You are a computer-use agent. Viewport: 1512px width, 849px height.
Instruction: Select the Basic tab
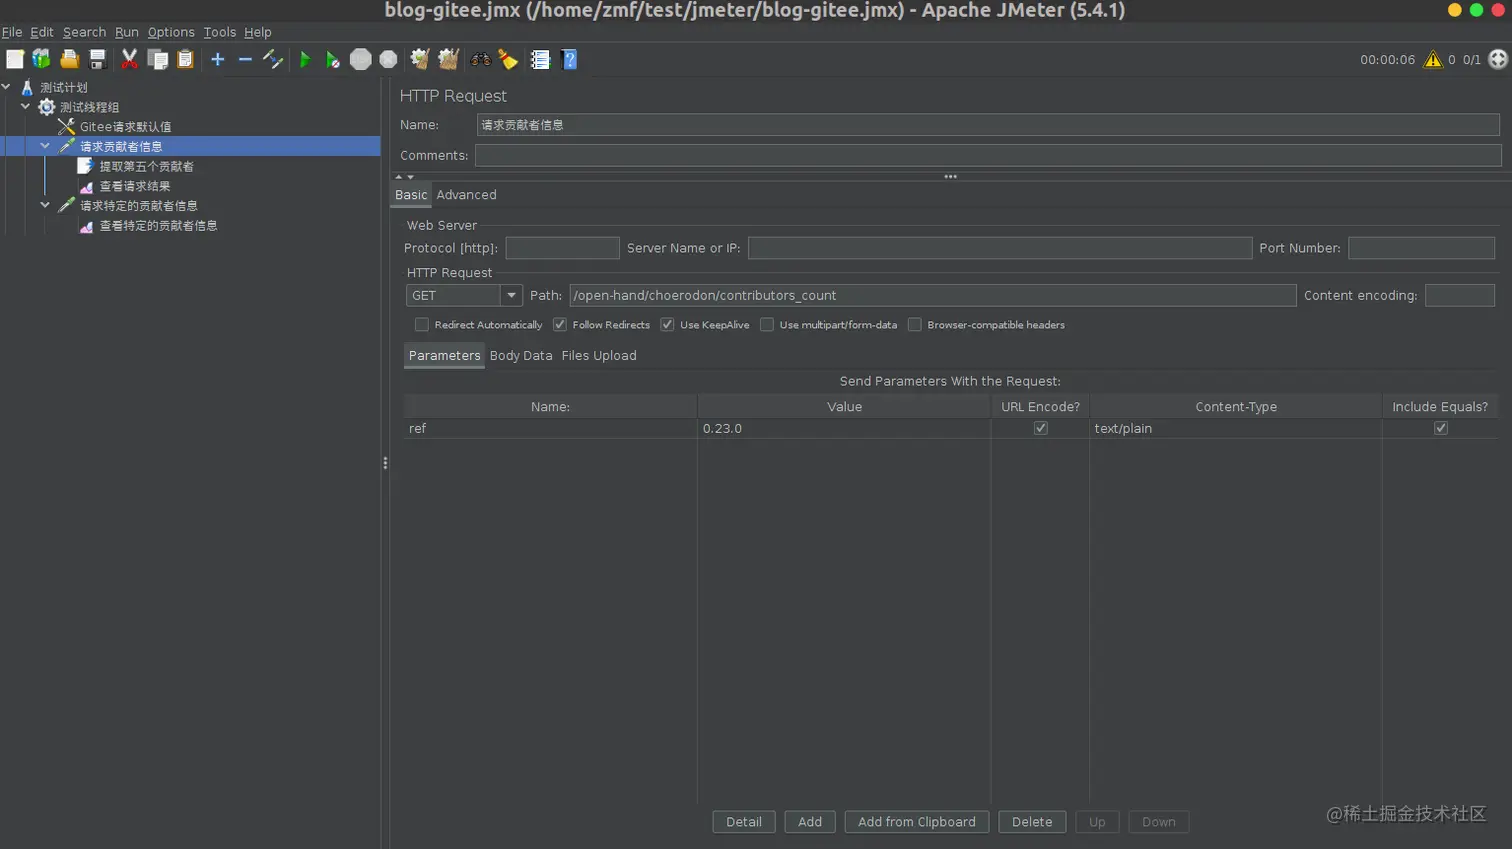[x=411, y=195]
